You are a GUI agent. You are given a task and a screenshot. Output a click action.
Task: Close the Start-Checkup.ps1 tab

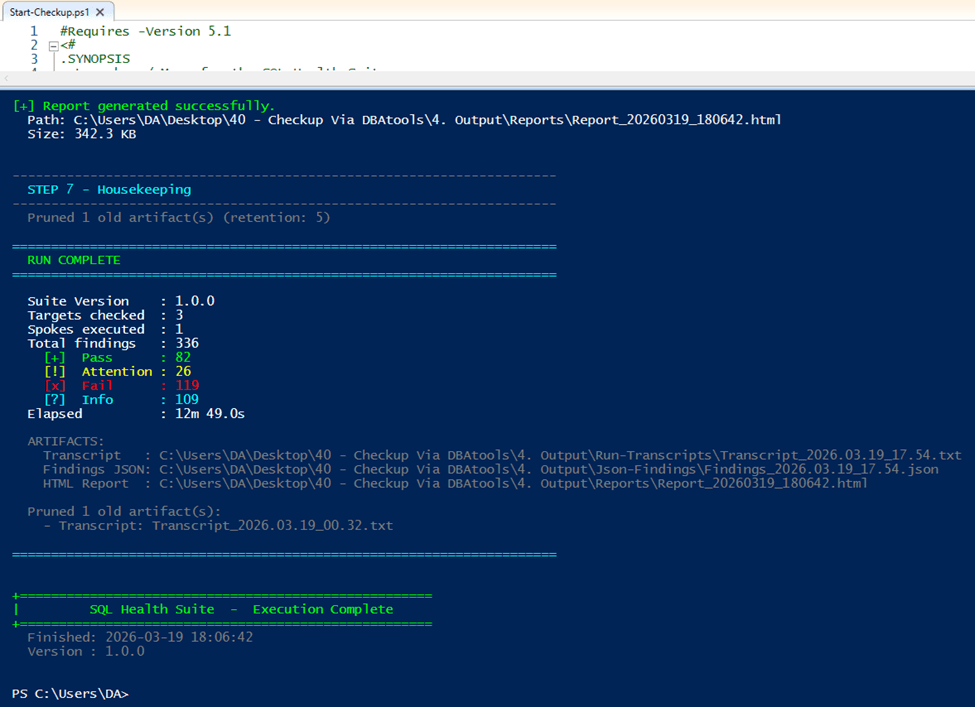[100, 12]
